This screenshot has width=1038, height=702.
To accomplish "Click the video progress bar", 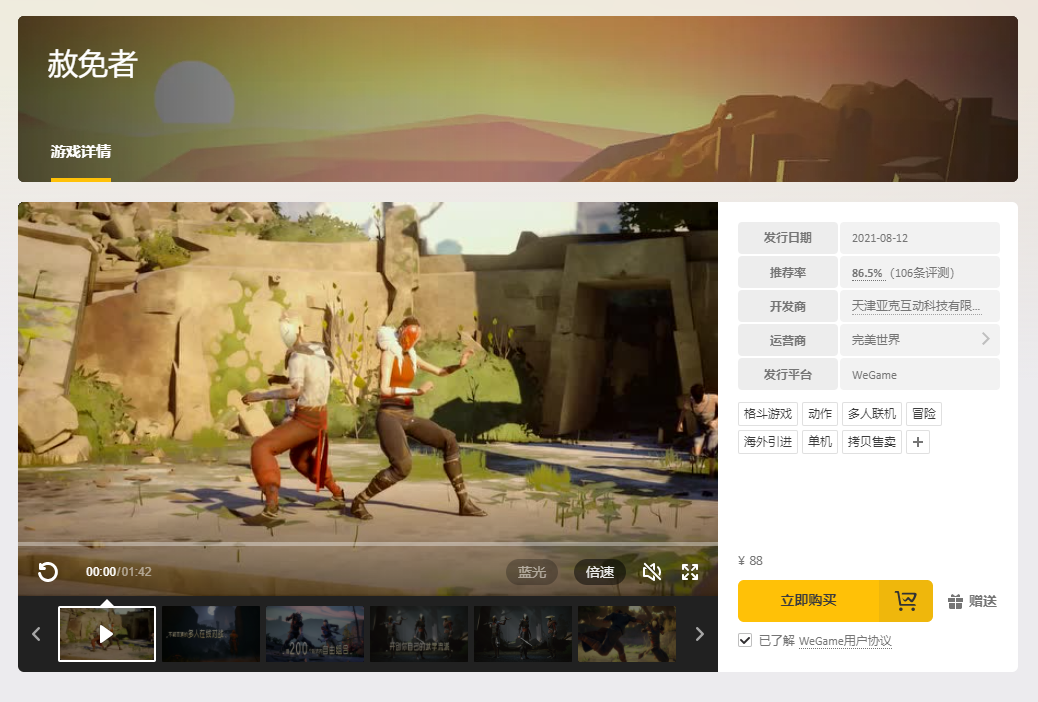I will pos(367,544).
